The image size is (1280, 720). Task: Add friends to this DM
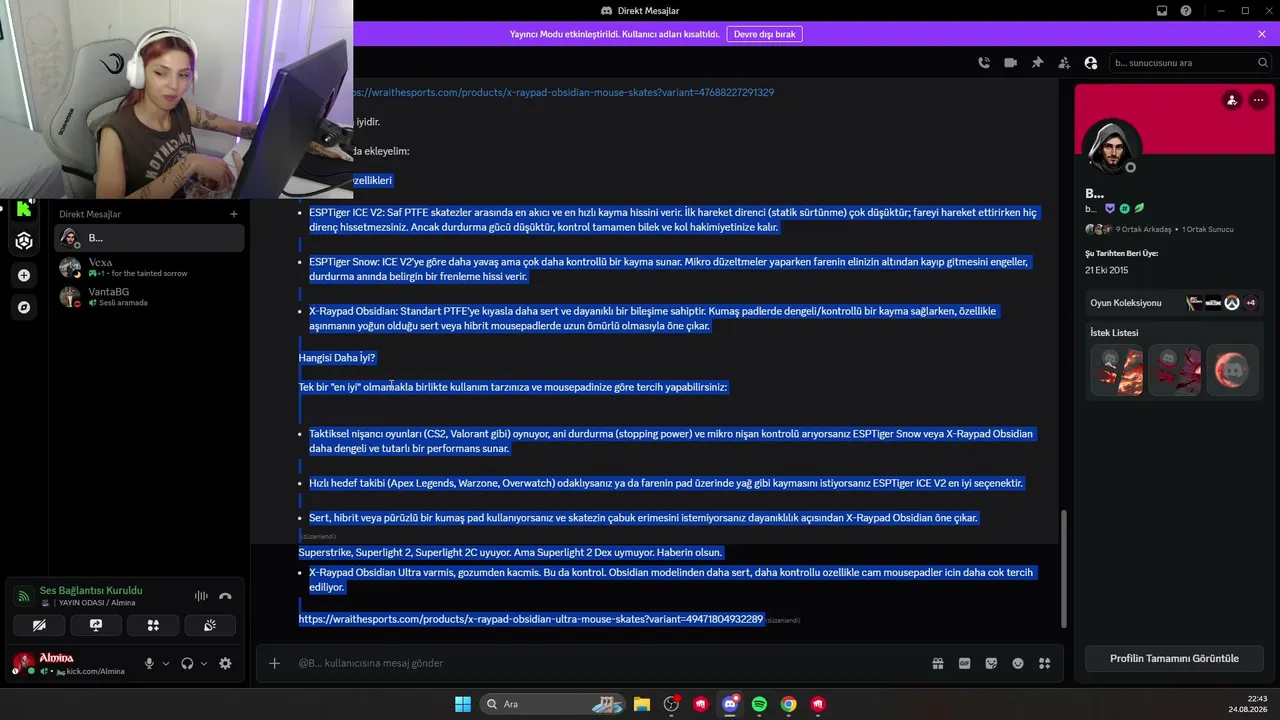[x=1064, y=63]
